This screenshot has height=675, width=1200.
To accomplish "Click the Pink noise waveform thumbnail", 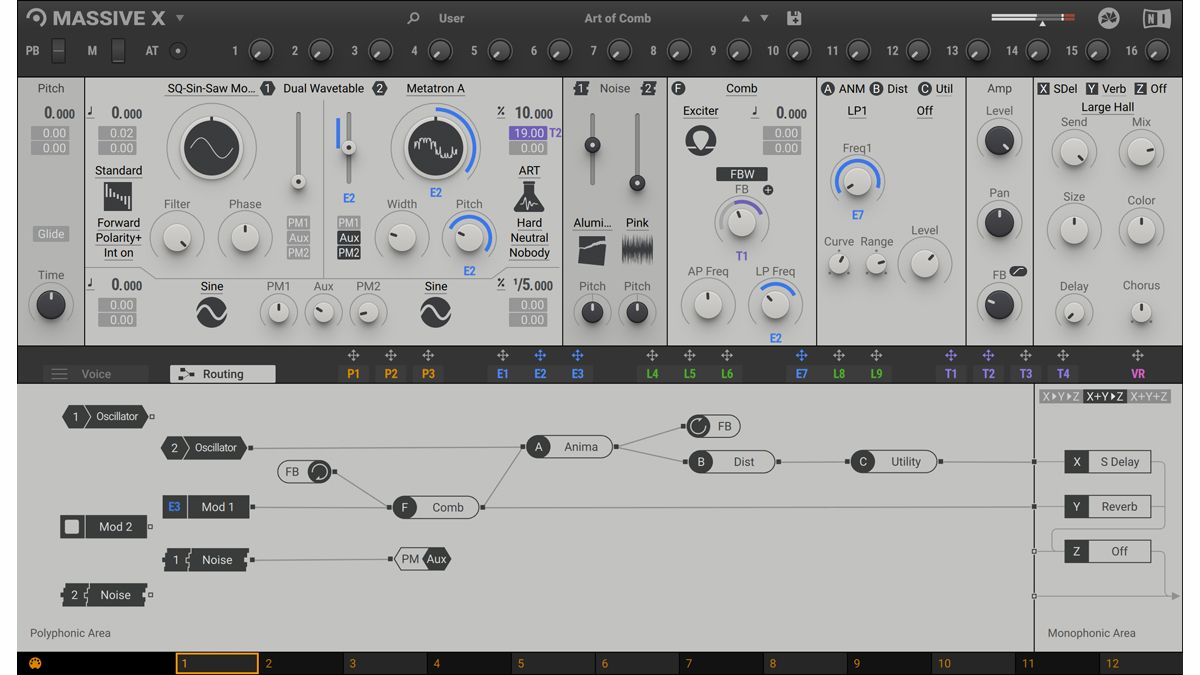I will click(637, 249).
